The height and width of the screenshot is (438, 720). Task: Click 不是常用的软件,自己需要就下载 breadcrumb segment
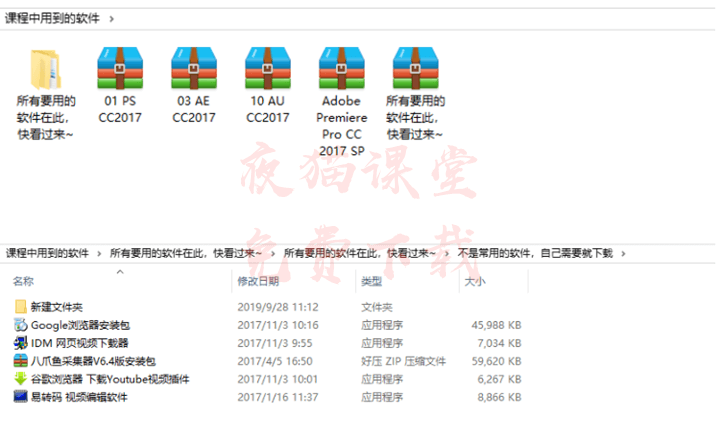coord(535,253)
